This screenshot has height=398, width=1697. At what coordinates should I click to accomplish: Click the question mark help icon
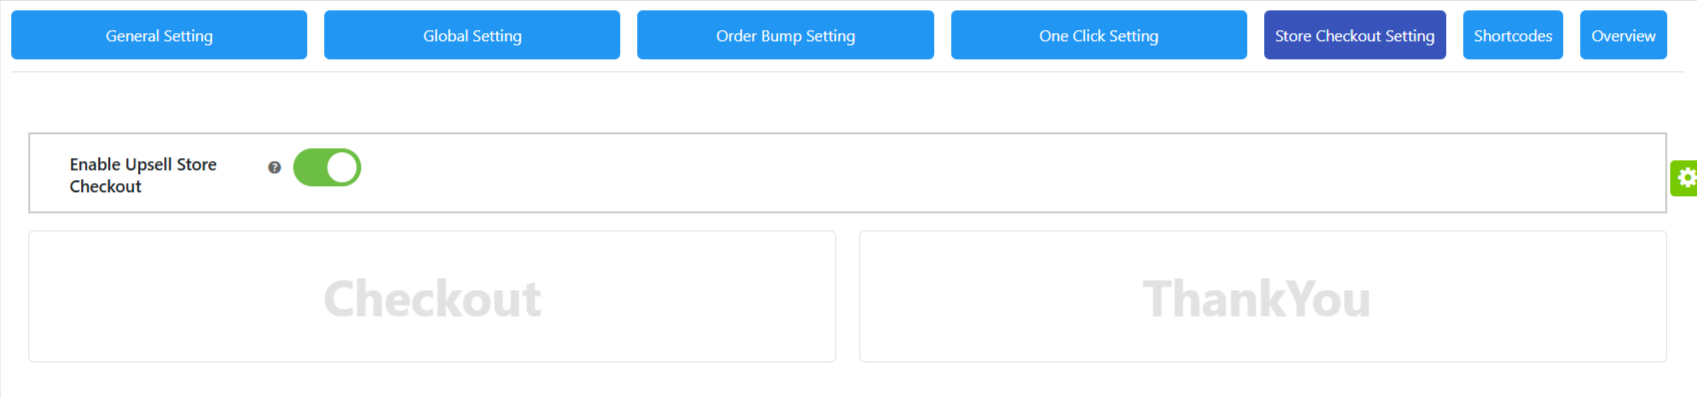tap(274, 168)
